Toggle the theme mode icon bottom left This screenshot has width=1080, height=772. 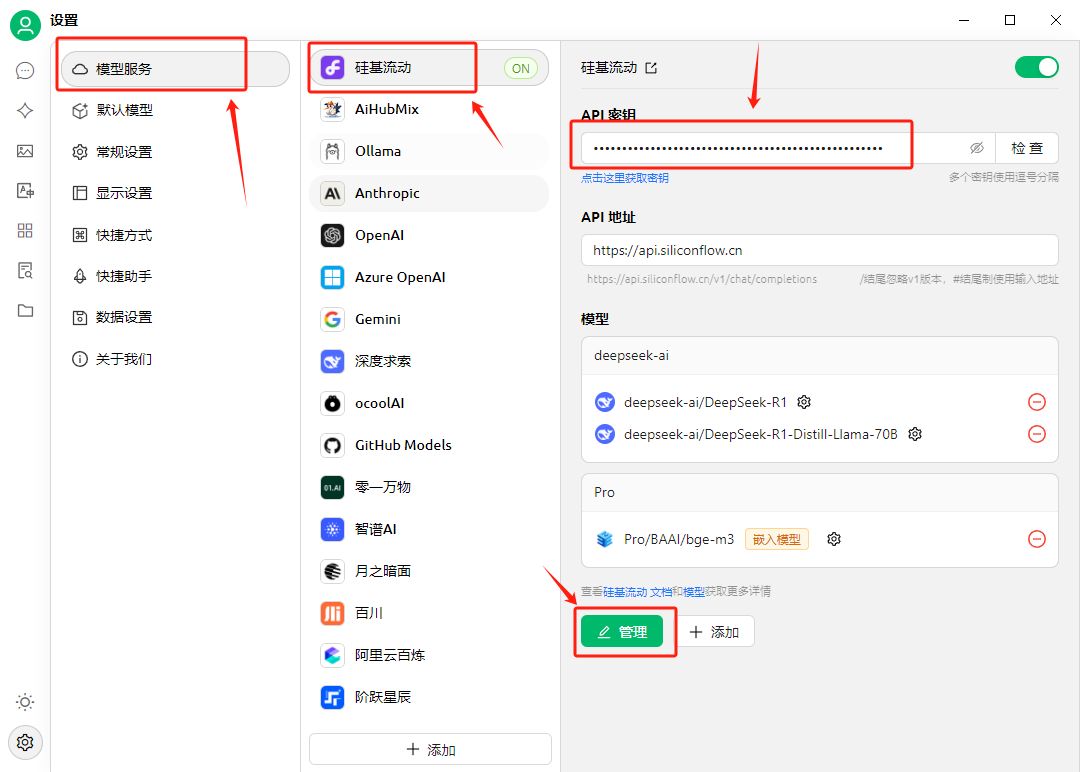tap(25, 702)
